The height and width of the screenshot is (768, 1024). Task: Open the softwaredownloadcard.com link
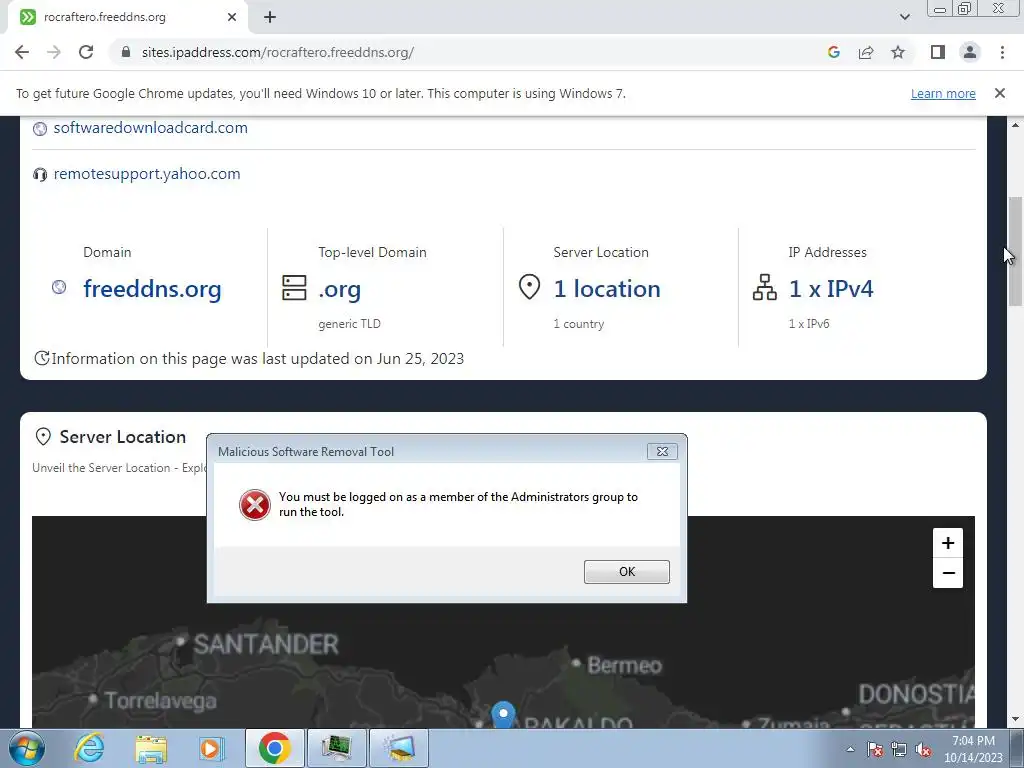(150, 127)
